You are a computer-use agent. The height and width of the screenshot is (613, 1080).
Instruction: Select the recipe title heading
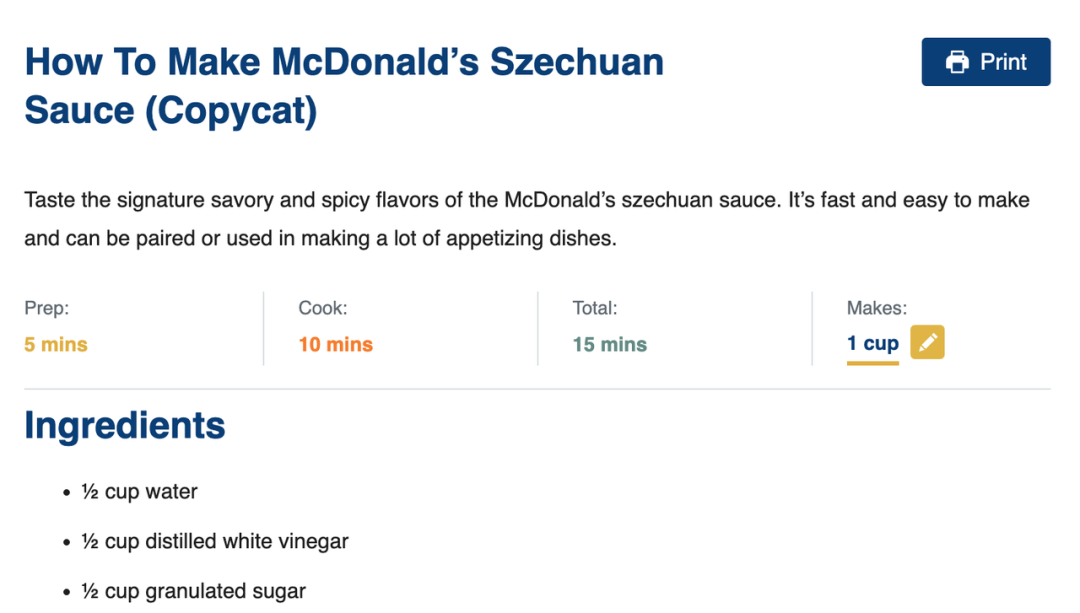click(x=344, y=86)
